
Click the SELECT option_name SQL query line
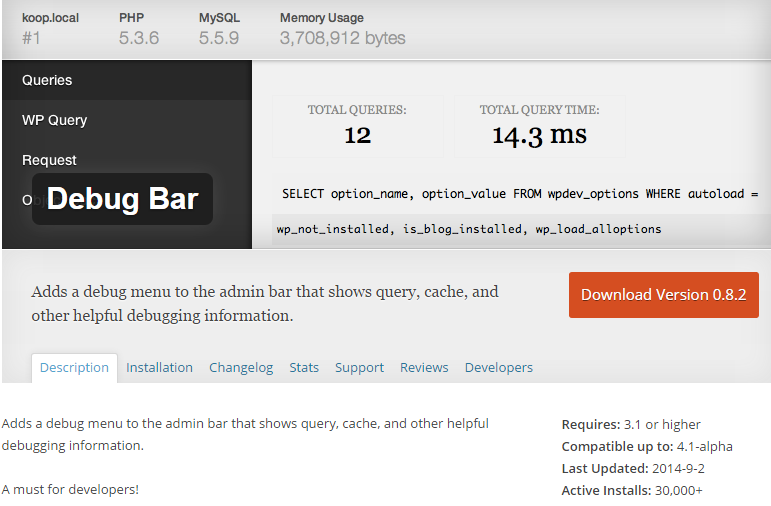pos(520,194)
